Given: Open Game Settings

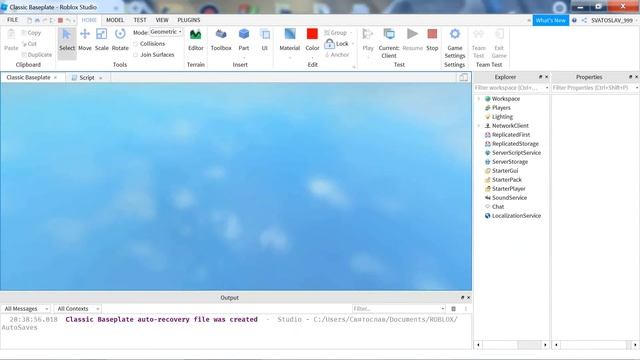Looking at the screenshot, I should 455,43.
